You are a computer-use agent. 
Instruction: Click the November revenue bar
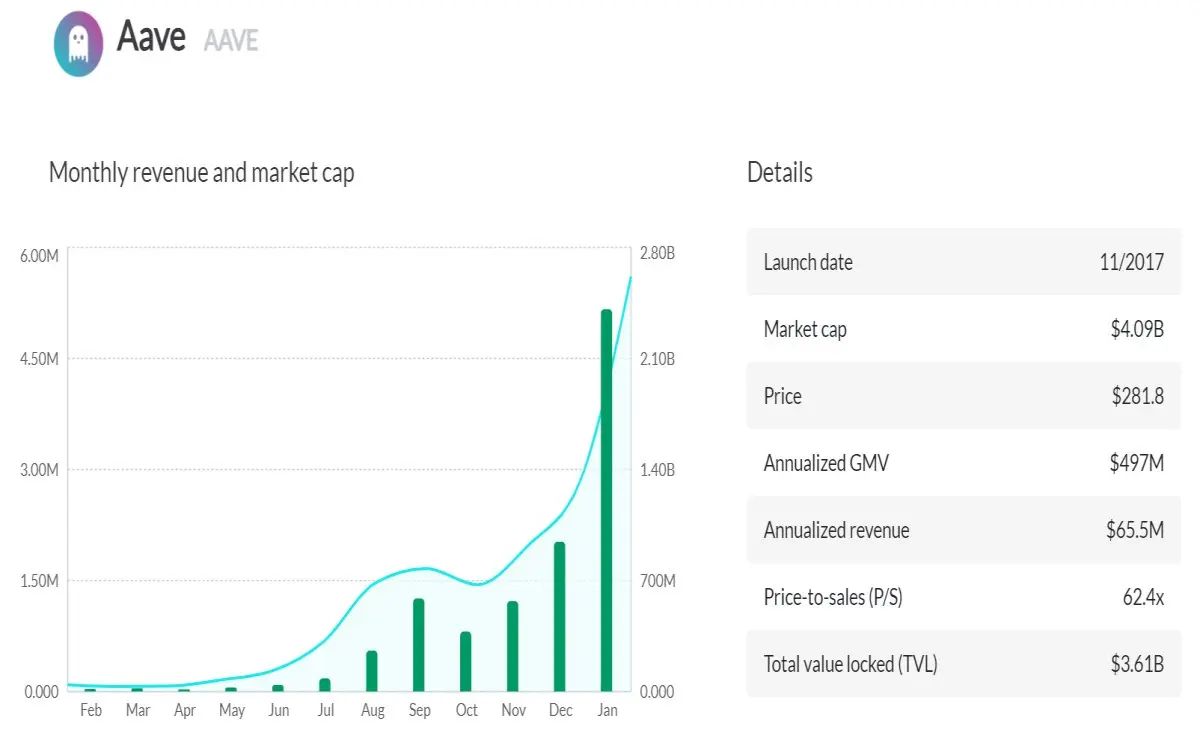click(x=512, y=646)
